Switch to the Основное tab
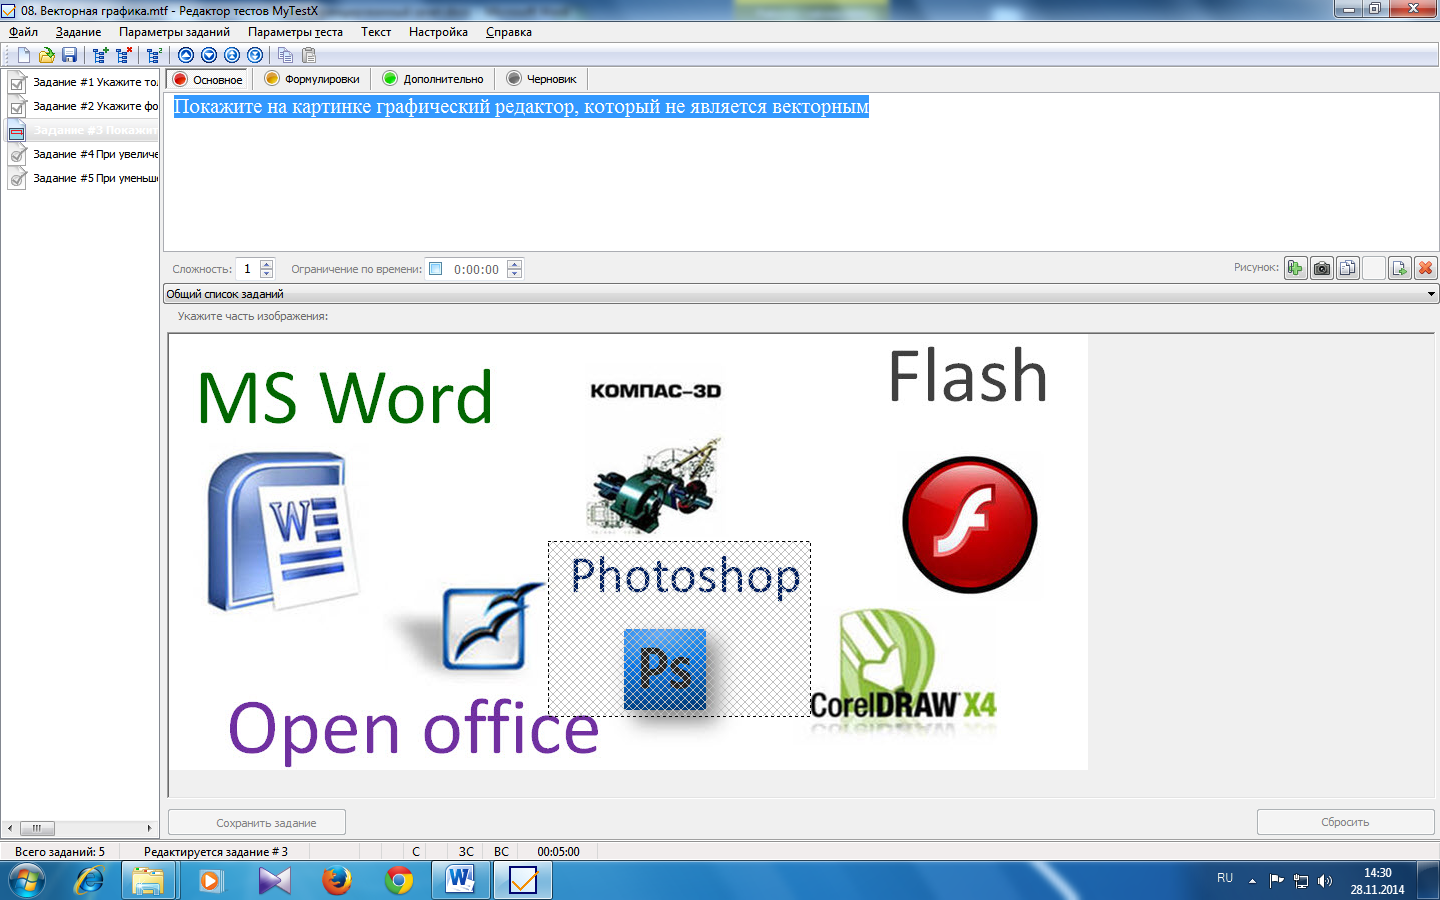This screenshot has height=900, width=1440. (x=208, y=79)
